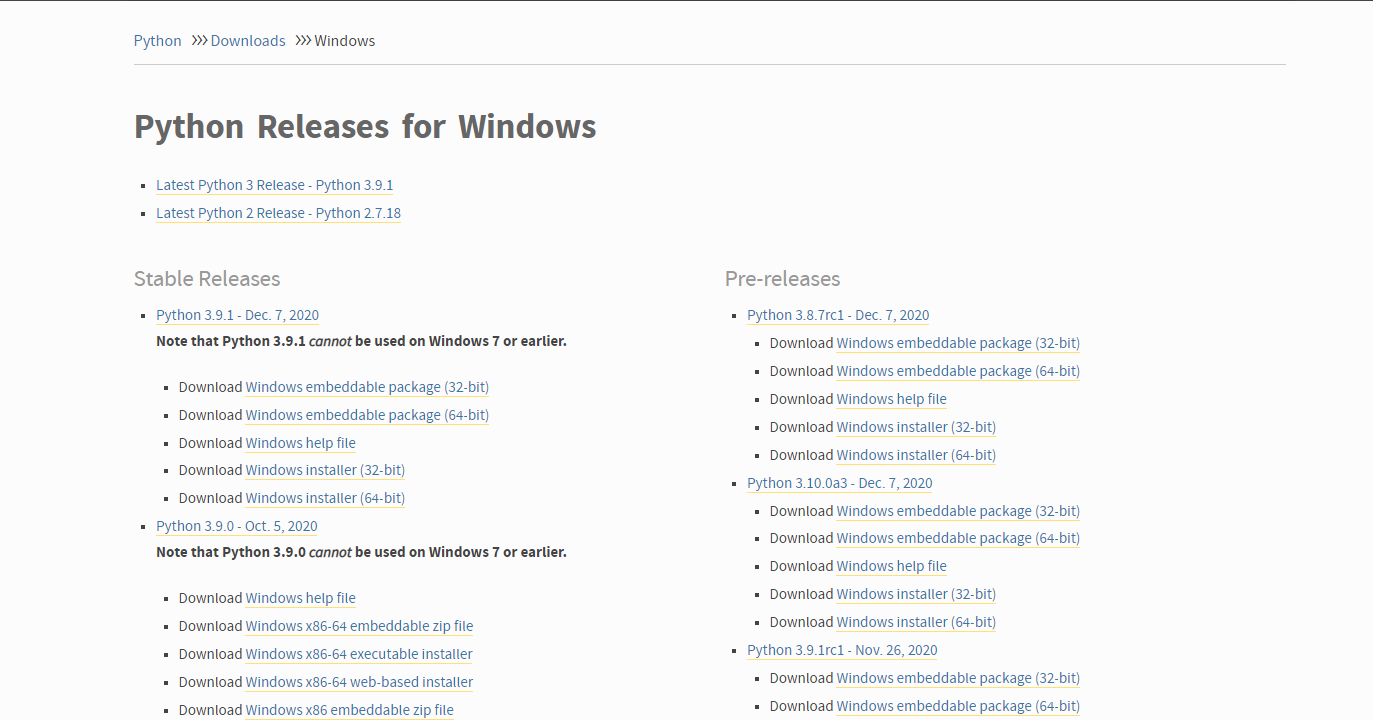This screenshot has width=1373, height=720.
Task: Click the Python 3.9.1 Windows 7 note
Action: (361, 341)
